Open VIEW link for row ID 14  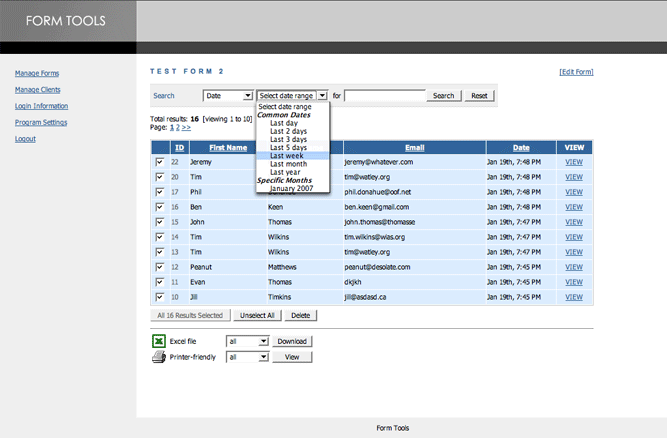tap(574, 237)
